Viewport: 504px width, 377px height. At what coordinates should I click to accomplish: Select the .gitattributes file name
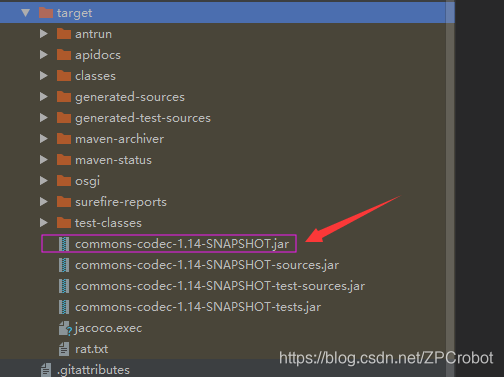click(93, 370)
